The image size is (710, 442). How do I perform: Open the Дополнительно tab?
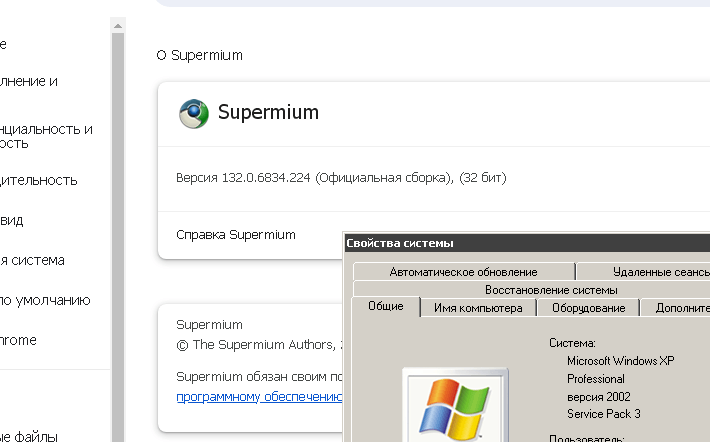[676, 308]
